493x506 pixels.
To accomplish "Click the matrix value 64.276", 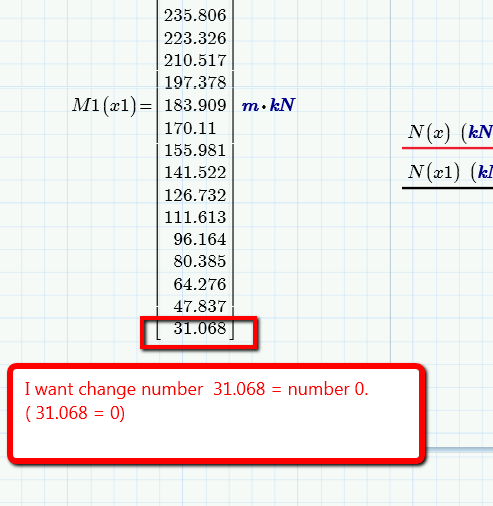I will 200,284.
